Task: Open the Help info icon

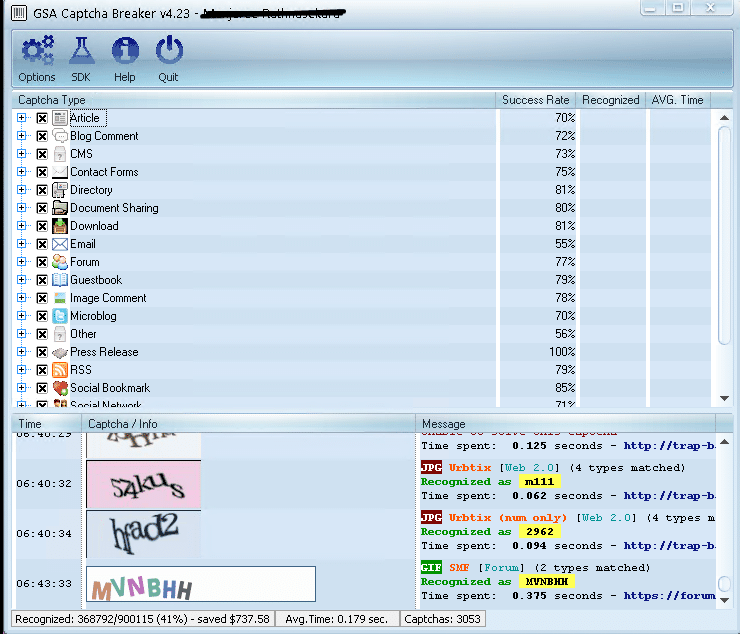Action: [125, 51]
